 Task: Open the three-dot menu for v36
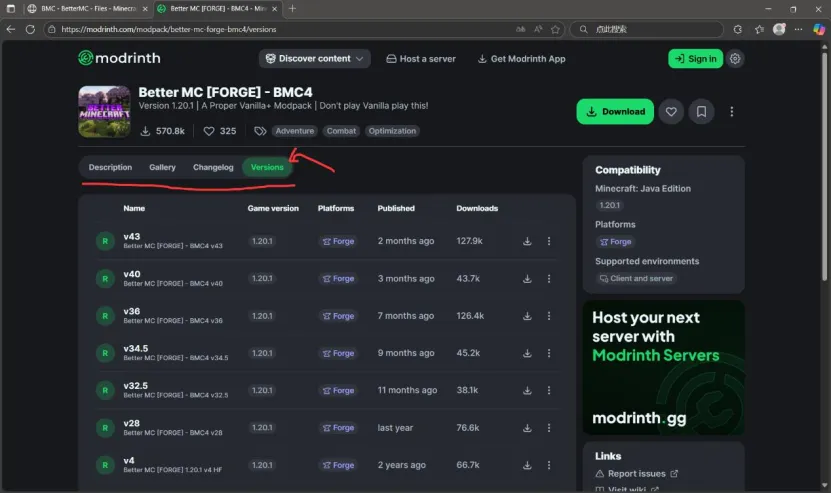pyautogui.click(x=548, y=316)
